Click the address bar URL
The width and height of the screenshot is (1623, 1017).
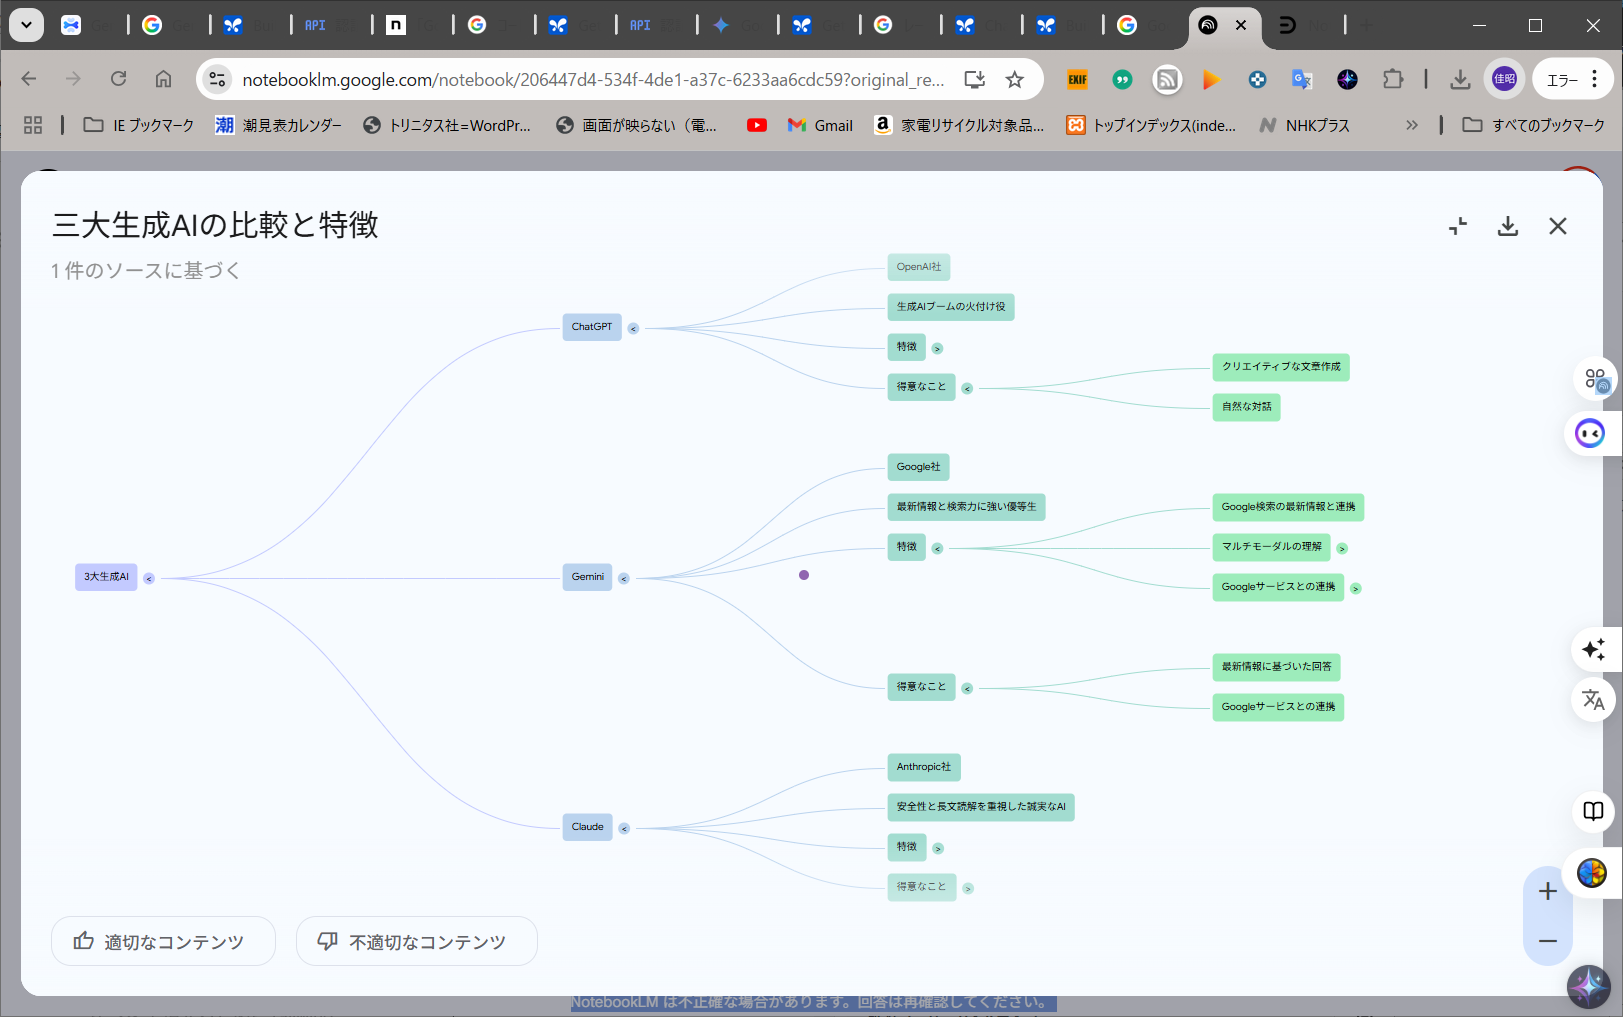pos(593,79)
